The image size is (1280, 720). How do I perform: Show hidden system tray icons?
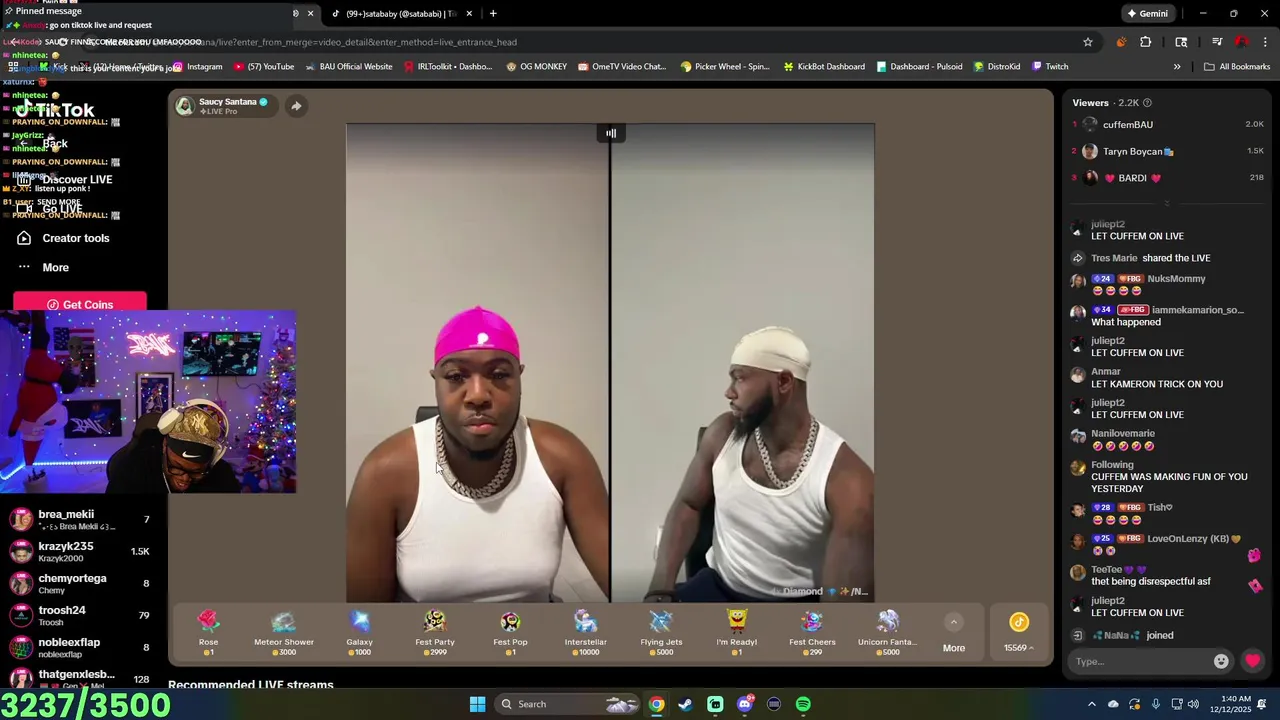point(1091,704)
